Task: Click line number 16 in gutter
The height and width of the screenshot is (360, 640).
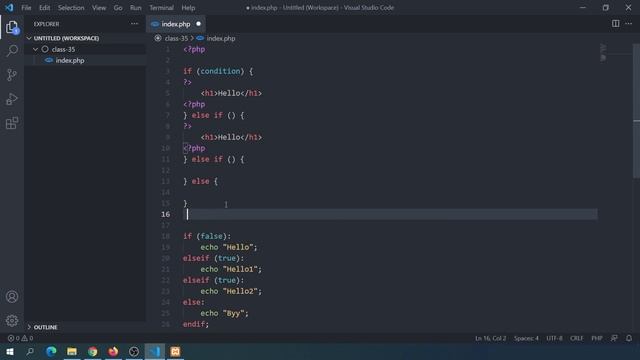Action: pos(165,214)
